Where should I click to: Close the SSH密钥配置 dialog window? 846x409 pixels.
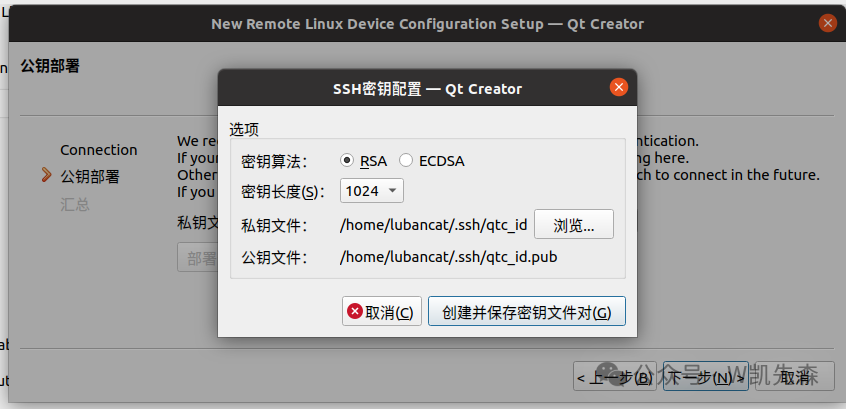click(619, 88)
